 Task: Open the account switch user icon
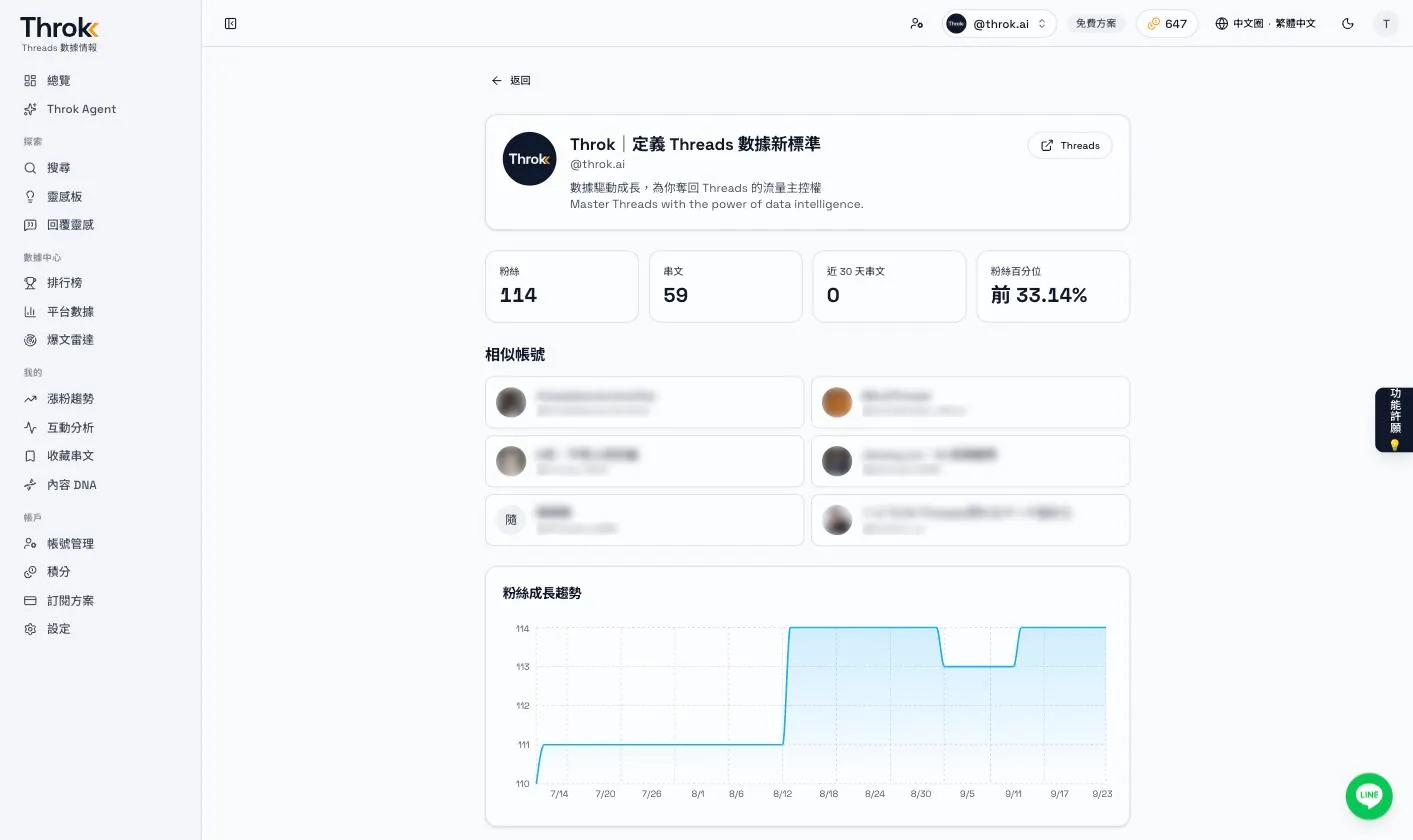(917, 23)
